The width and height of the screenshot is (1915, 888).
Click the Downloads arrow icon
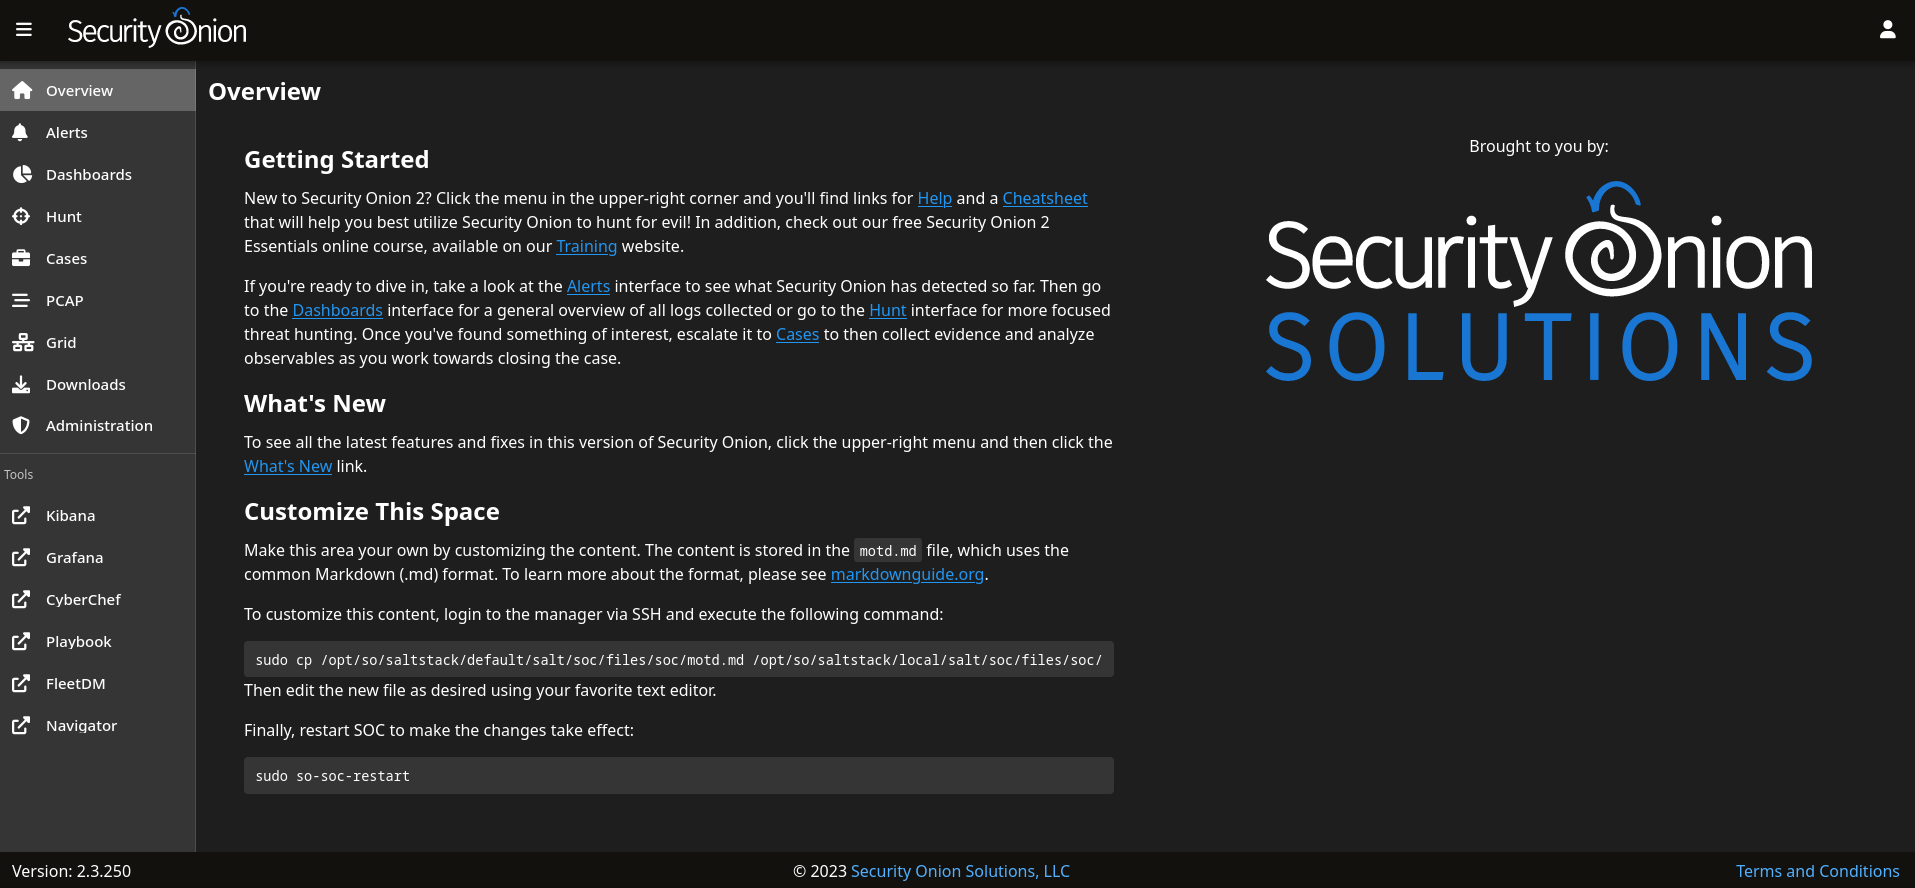pos(21,384)
